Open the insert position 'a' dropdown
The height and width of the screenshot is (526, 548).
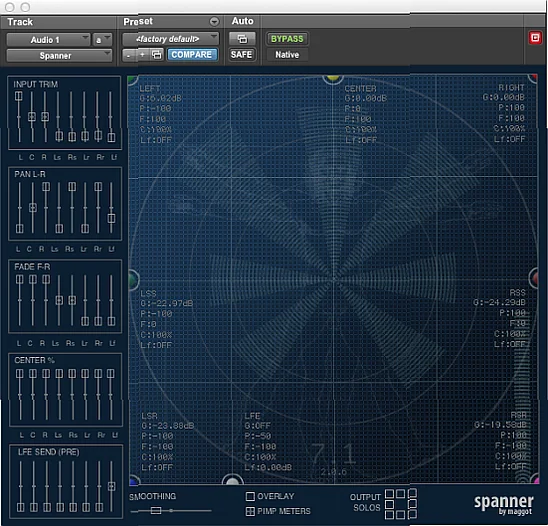[x=102, y=39]
